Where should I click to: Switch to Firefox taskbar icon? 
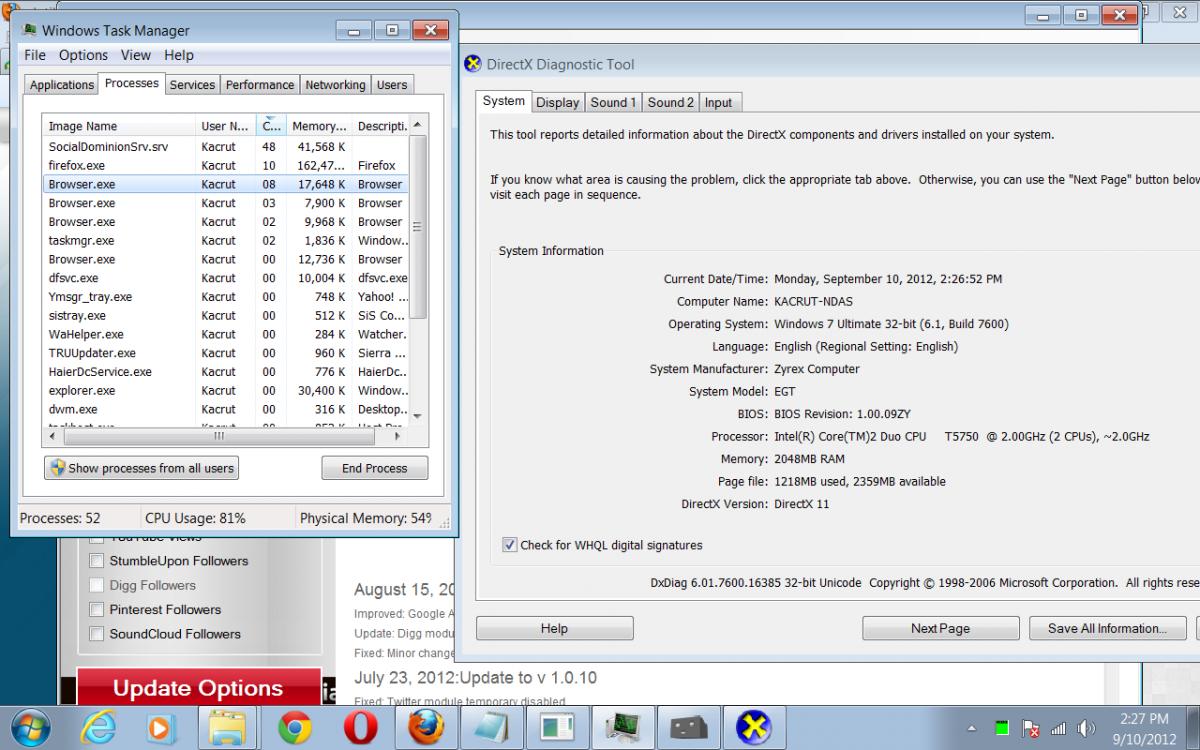point(426,728)
